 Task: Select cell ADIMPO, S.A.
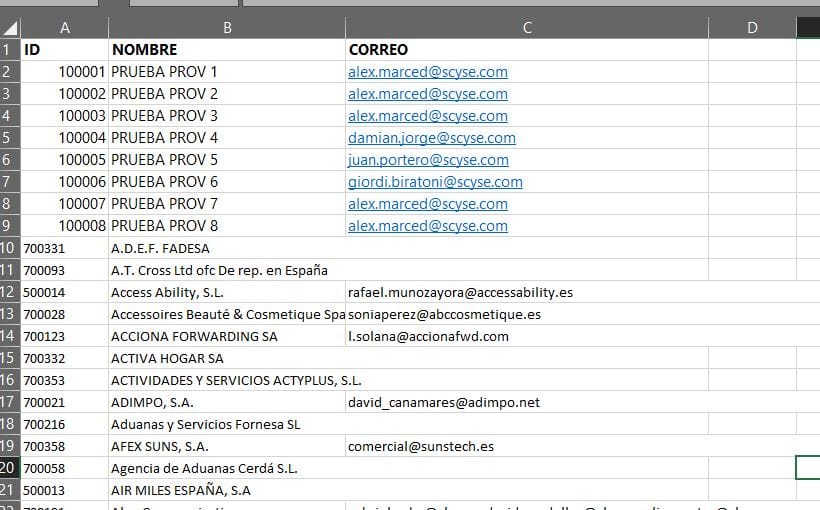[x=227, y=402]
